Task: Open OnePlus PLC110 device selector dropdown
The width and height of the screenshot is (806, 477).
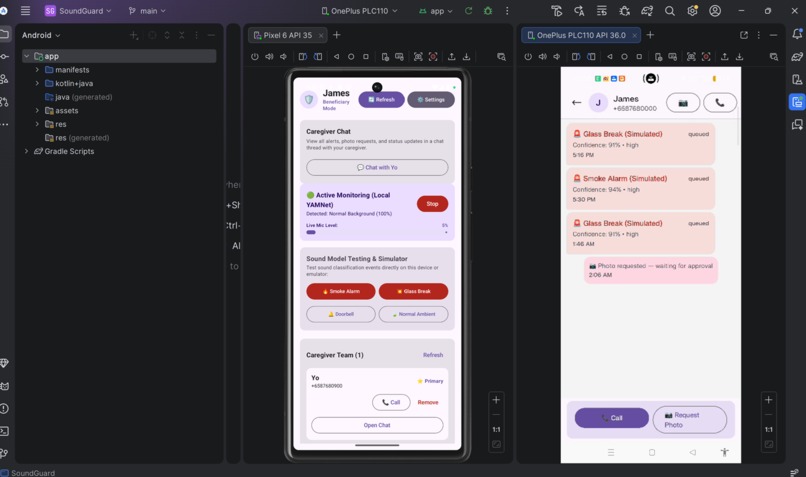Action: [x=359, y=11]
